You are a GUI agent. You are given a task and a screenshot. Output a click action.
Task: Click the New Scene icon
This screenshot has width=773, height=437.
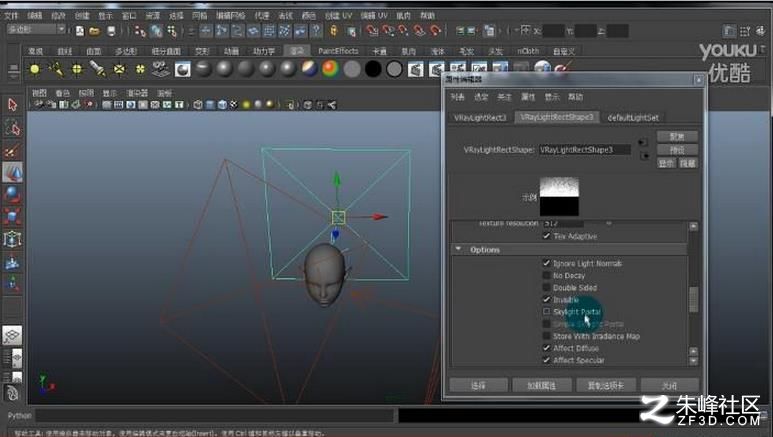tap(80, 31)
